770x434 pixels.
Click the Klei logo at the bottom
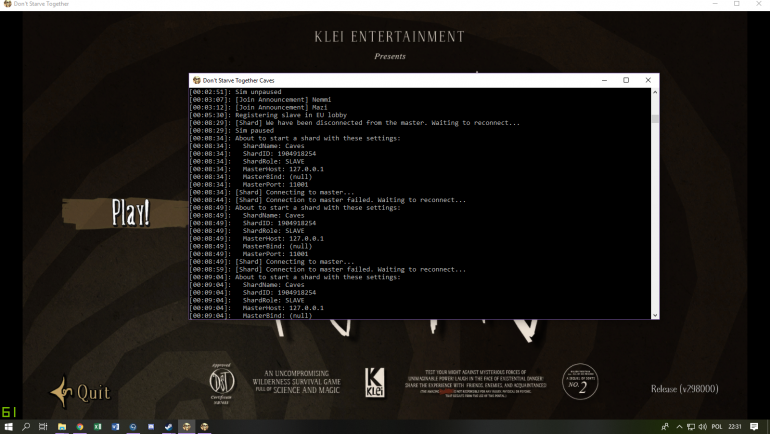pos(375,382)
